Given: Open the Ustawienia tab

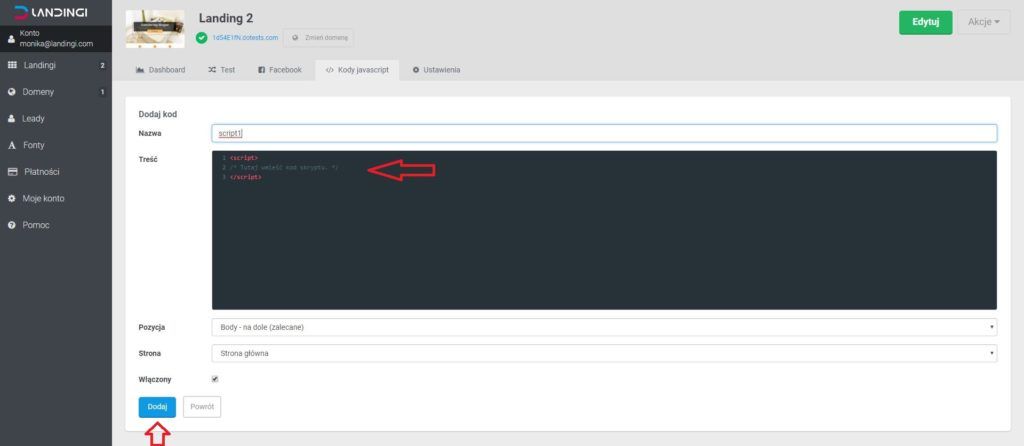Looking at the screenshot, I should point(436,70).
